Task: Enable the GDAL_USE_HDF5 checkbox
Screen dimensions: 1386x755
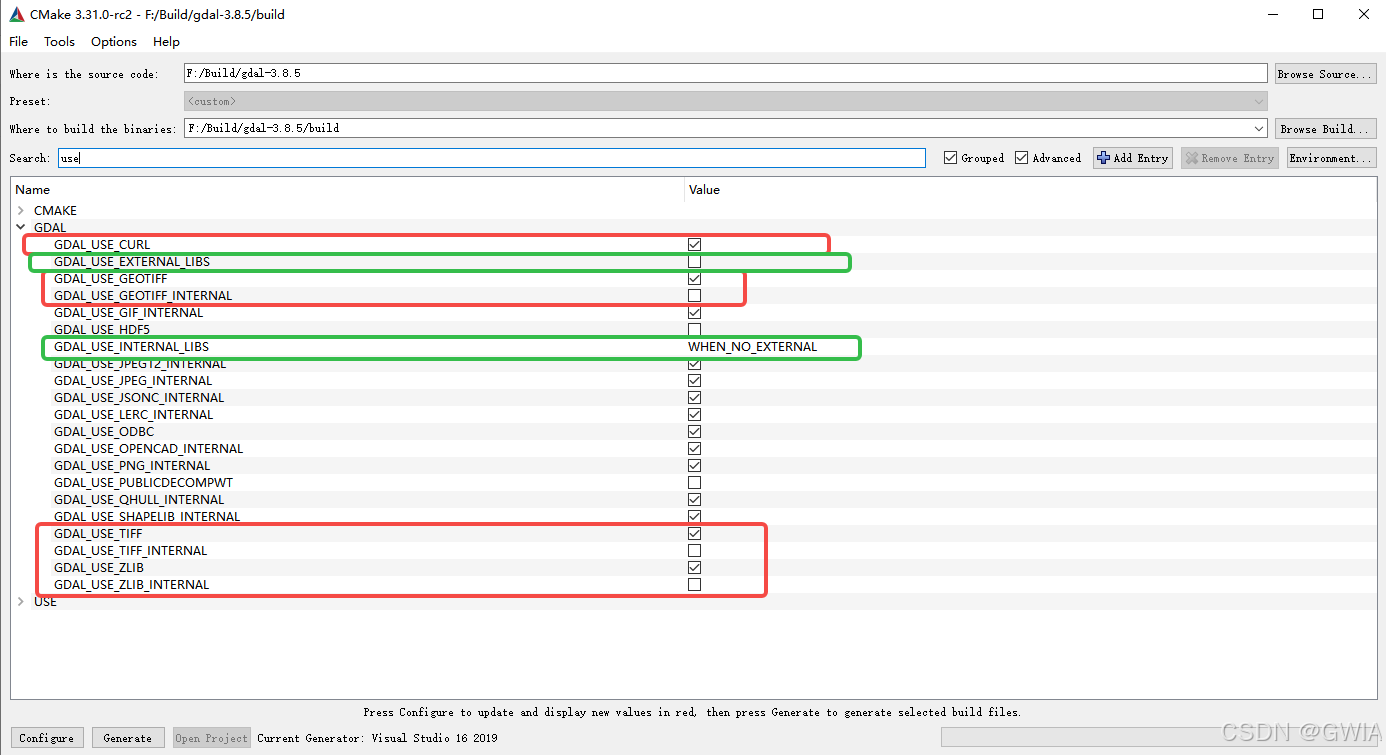Action: pyautogui.click(x=694, y=330)
